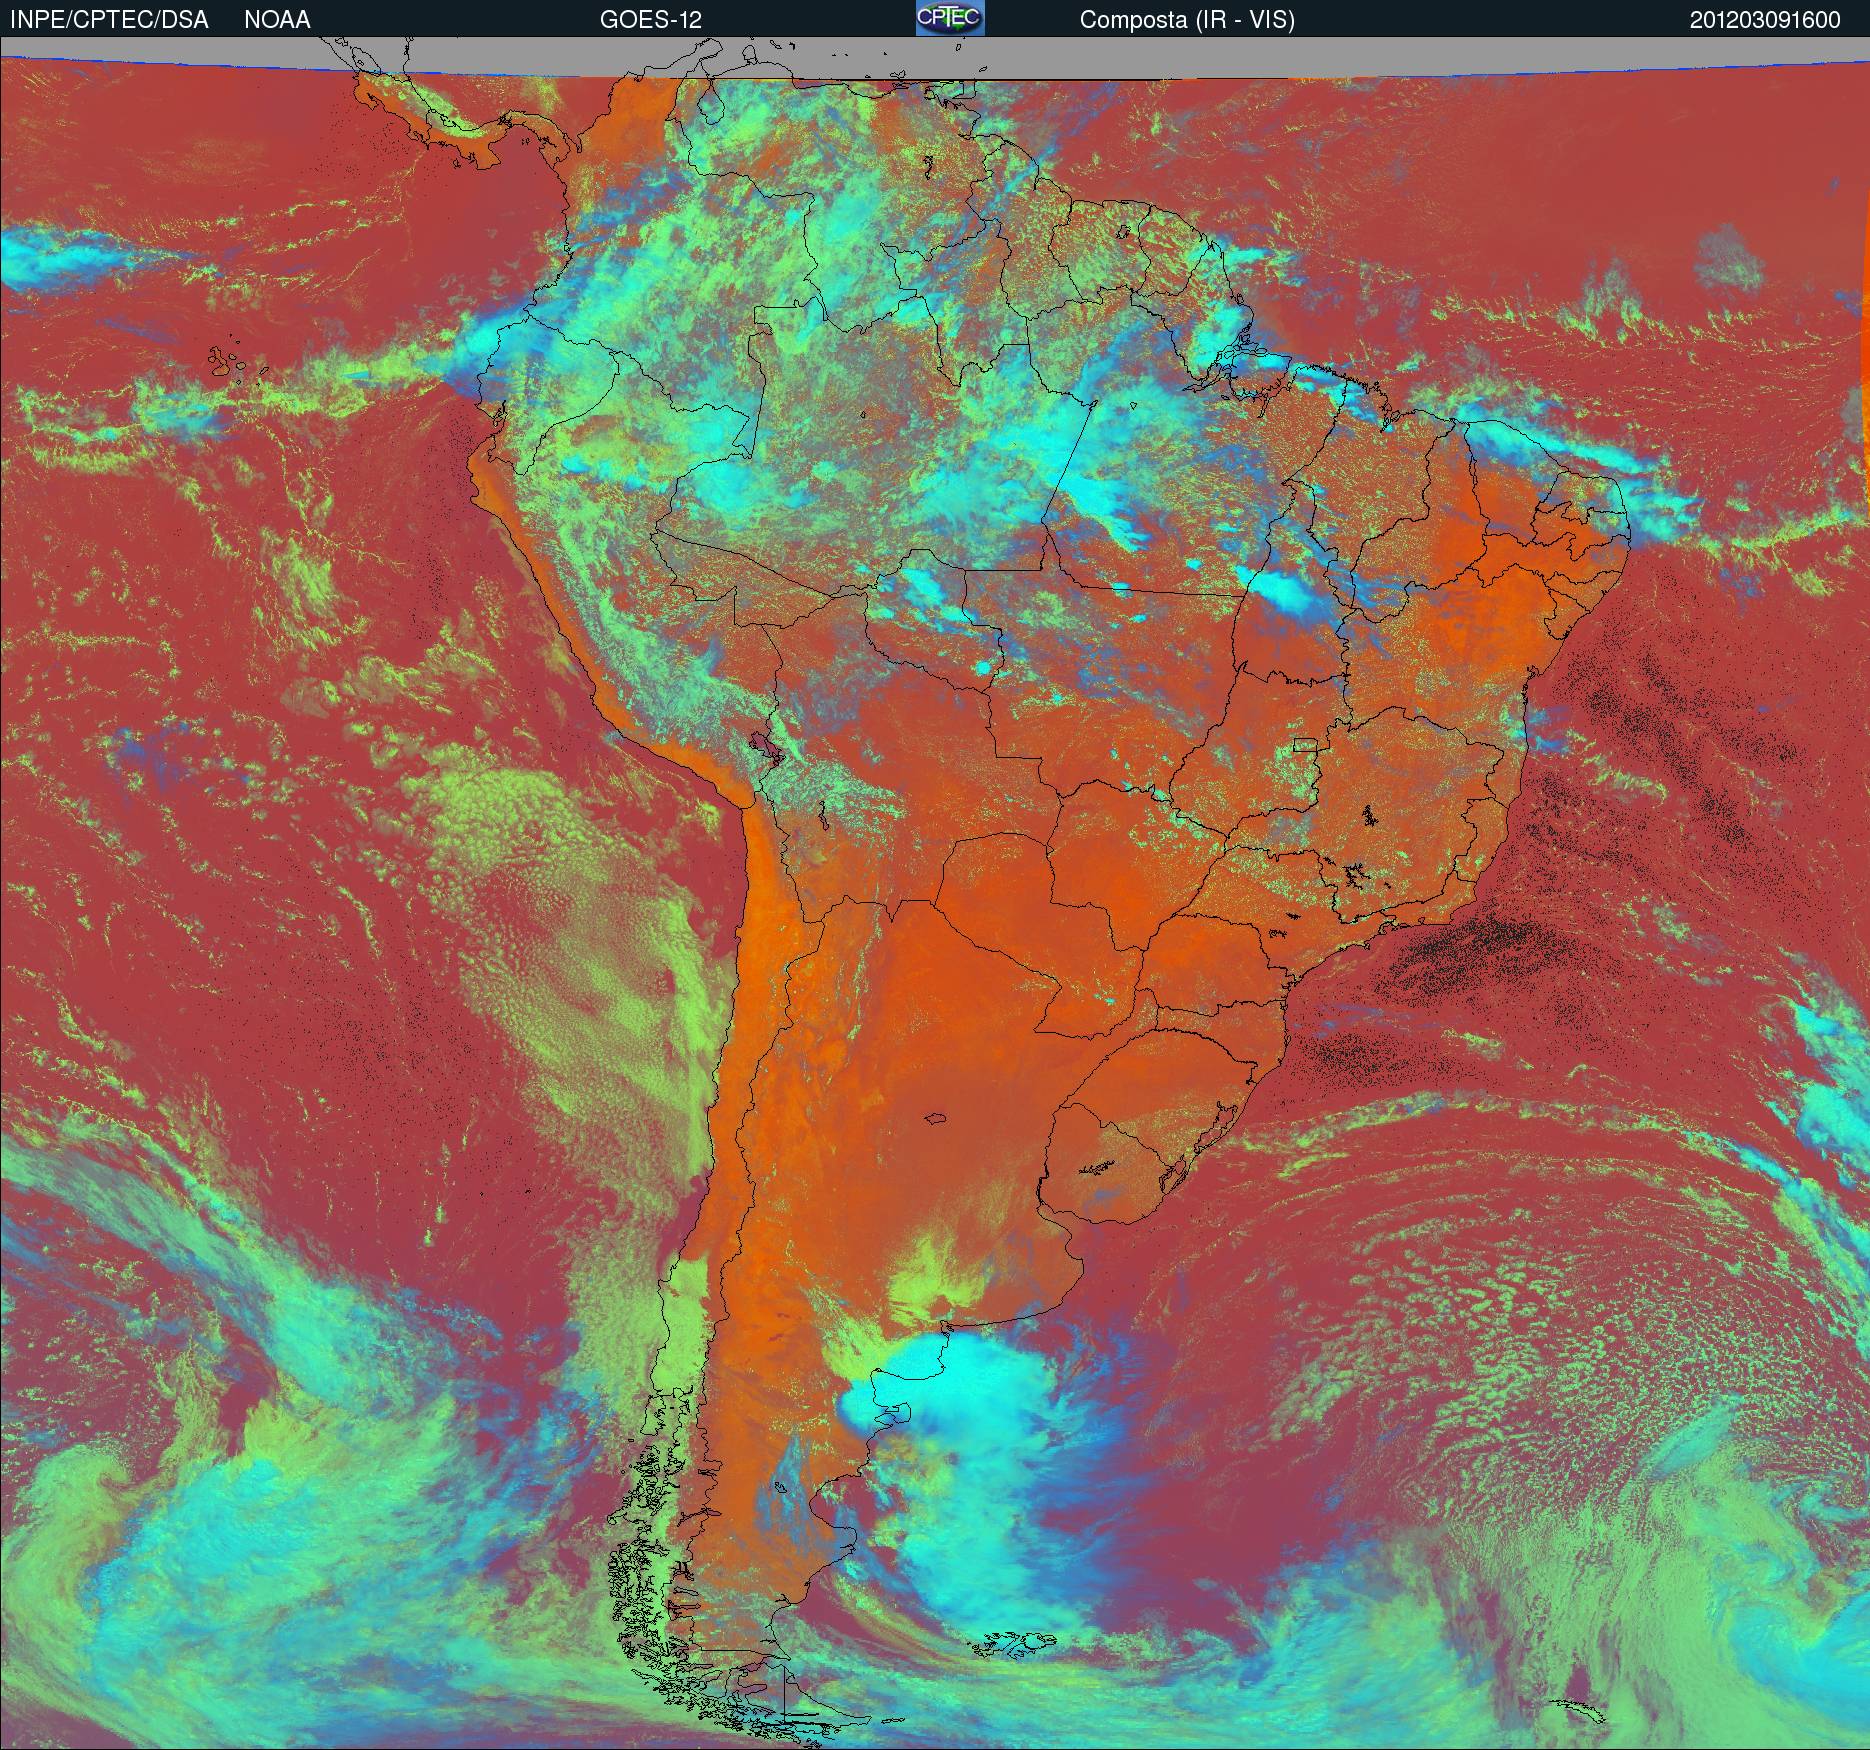Click the 'GOES-12' satellite label

pyautogui.click(x=650, y=20)
